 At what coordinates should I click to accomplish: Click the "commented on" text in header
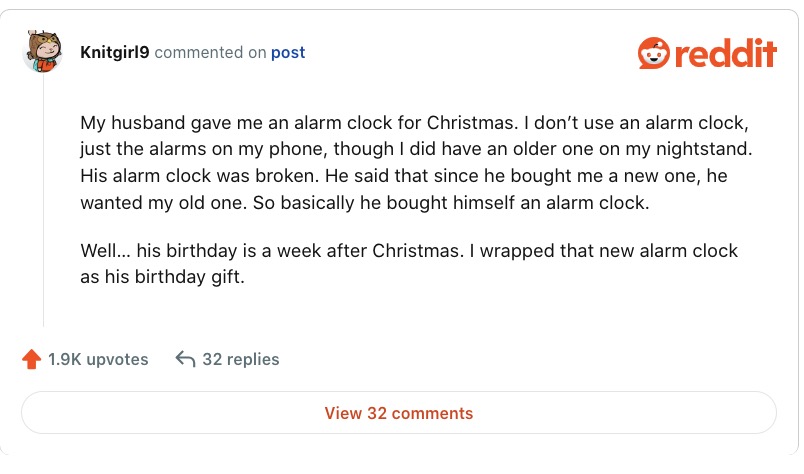tap(211, 52)
